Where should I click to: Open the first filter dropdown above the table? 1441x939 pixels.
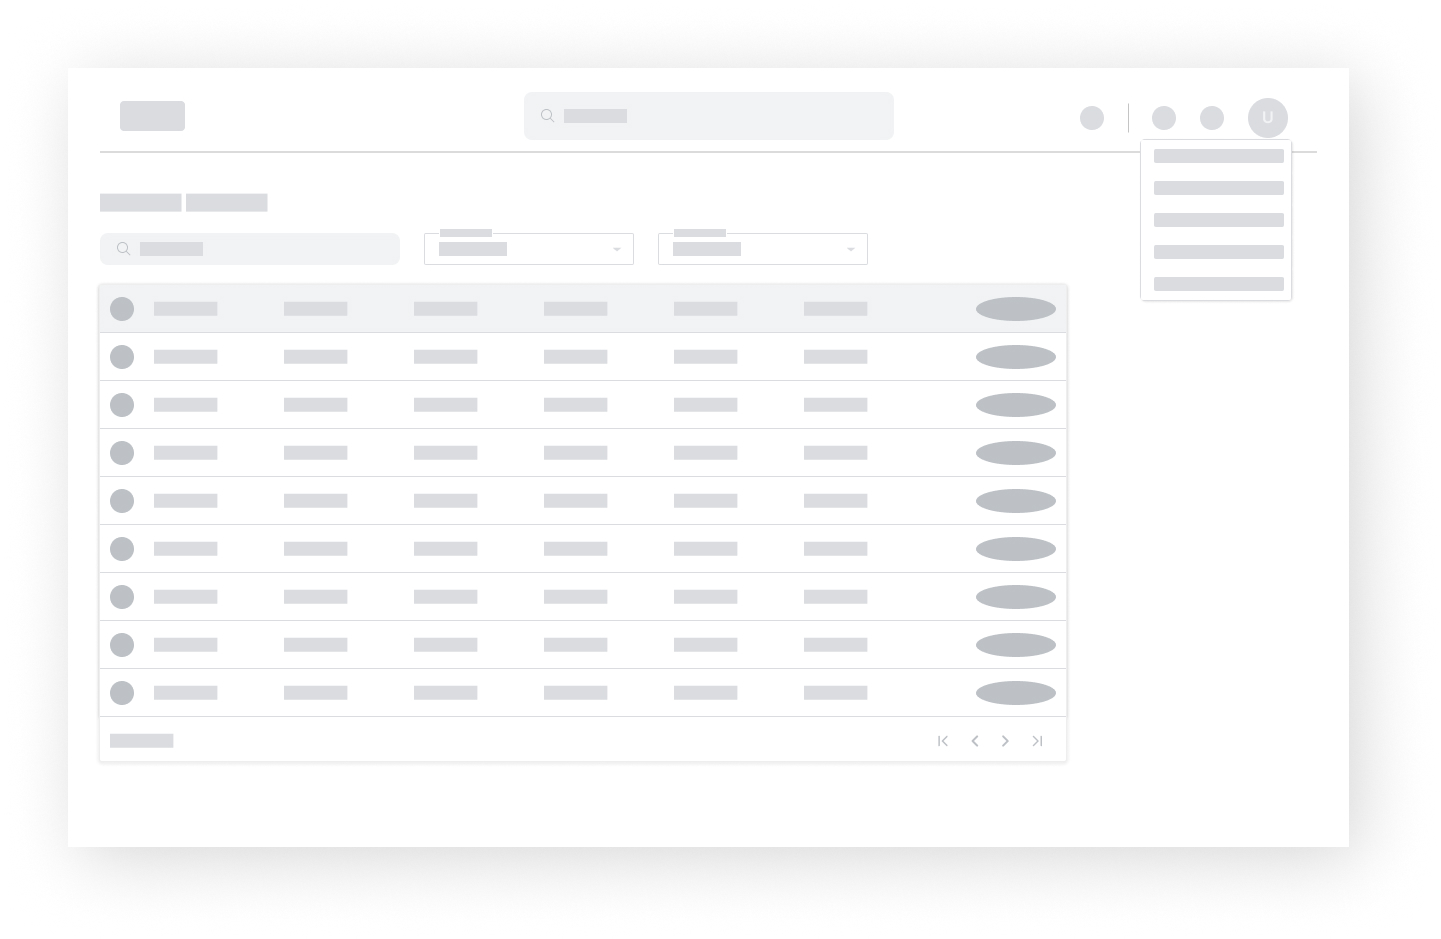pos(528,249)
